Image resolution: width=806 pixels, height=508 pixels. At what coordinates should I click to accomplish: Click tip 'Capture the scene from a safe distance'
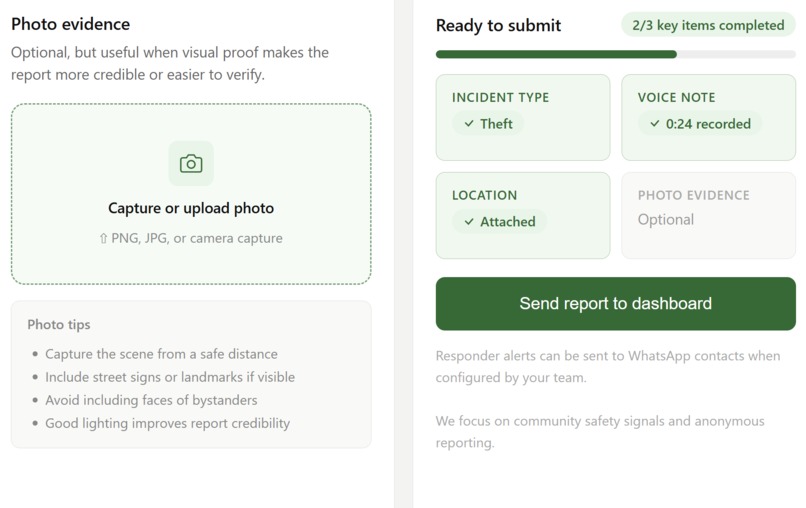point(161,354)
